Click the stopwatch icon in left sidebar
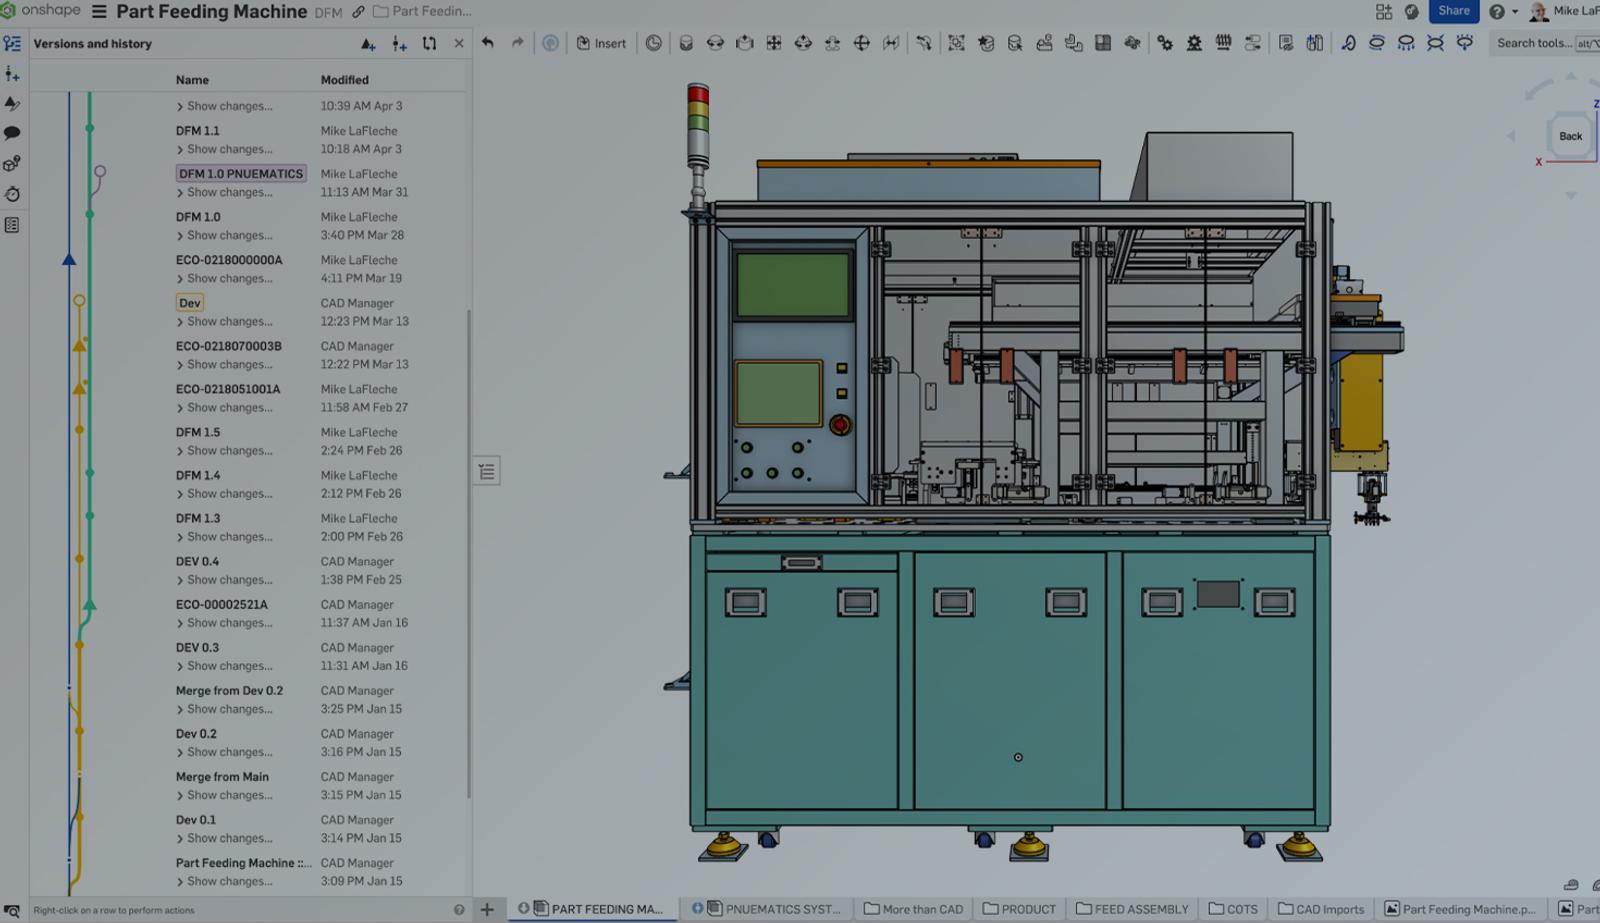 (x=12, y=194)
